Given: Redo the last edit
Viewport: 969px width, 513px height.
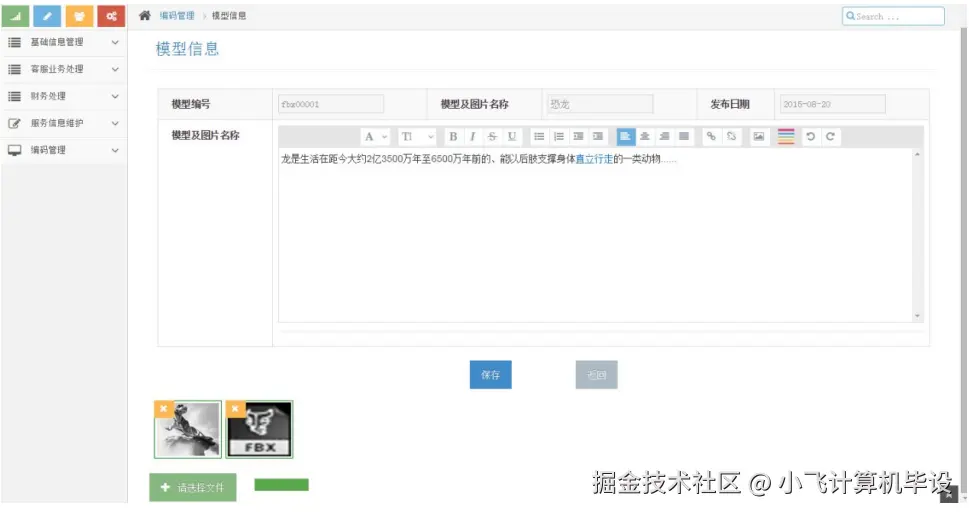Looking at the screenshot, I should (831, 137).
